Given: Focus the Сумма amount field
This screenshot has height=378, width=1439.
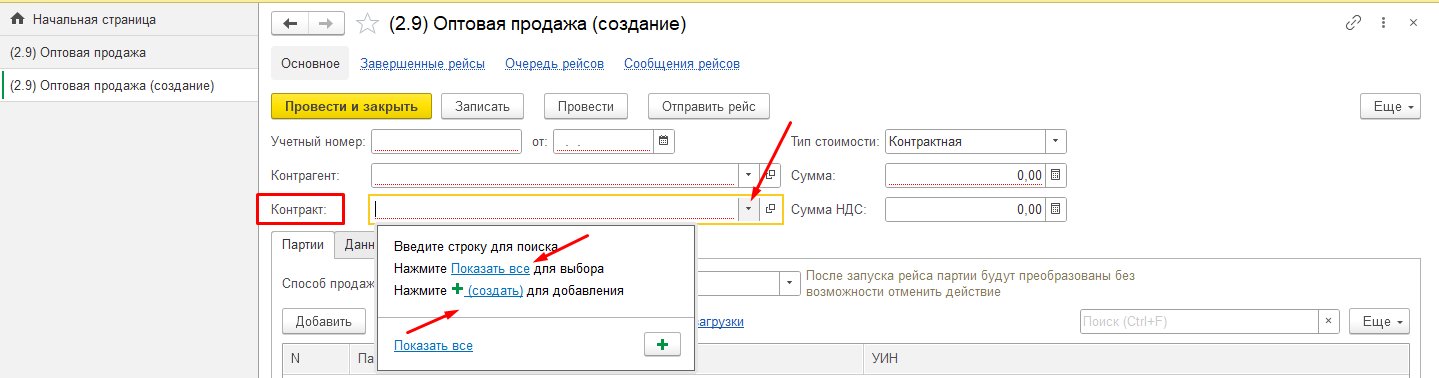Looking at the screenshot, I should [x=965, y=175].
